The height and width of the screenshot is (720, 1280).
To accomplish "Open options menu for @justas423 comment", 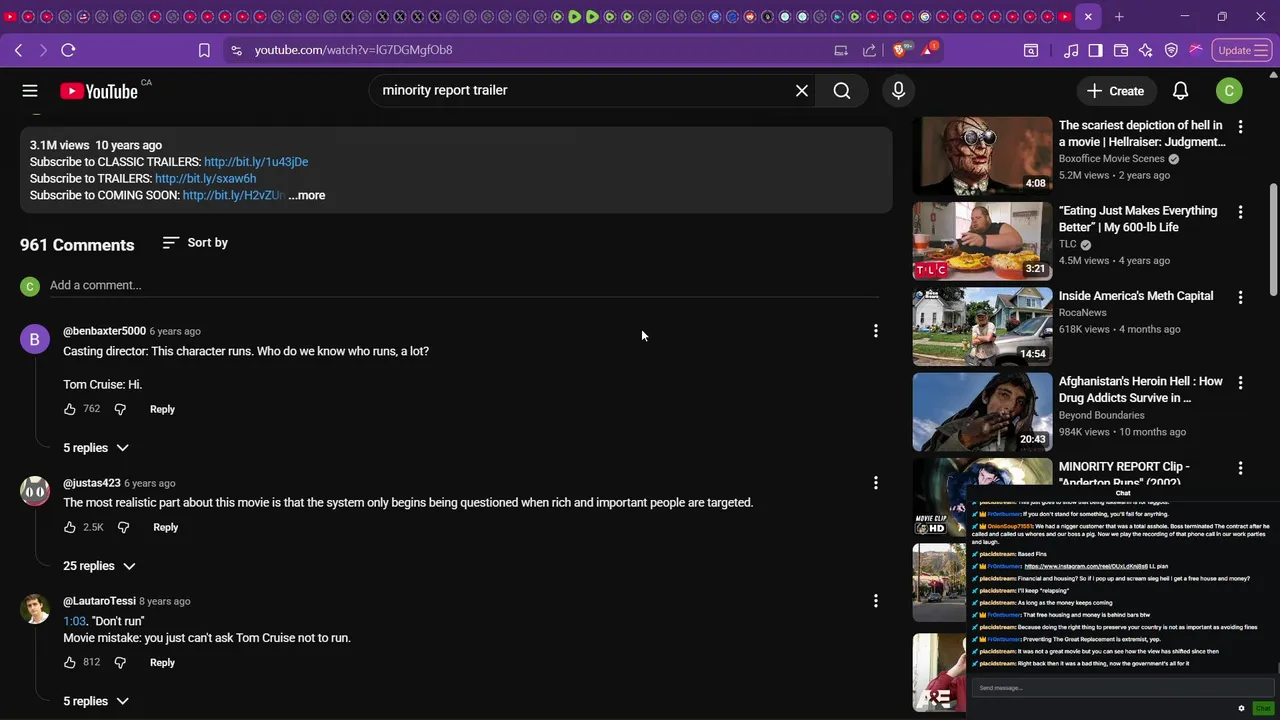I will [876, 483].
